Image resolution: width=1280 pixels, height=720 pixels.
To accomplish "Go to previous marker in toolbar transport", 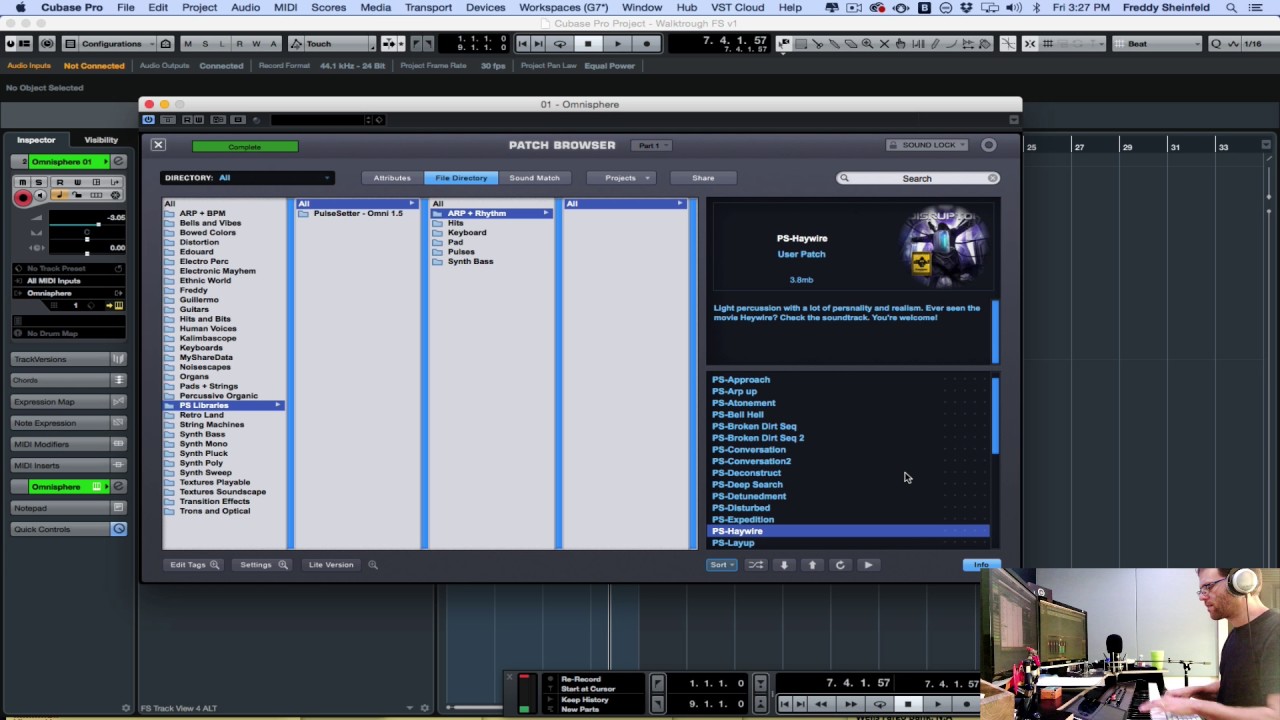I will click(x=522, y=44).
